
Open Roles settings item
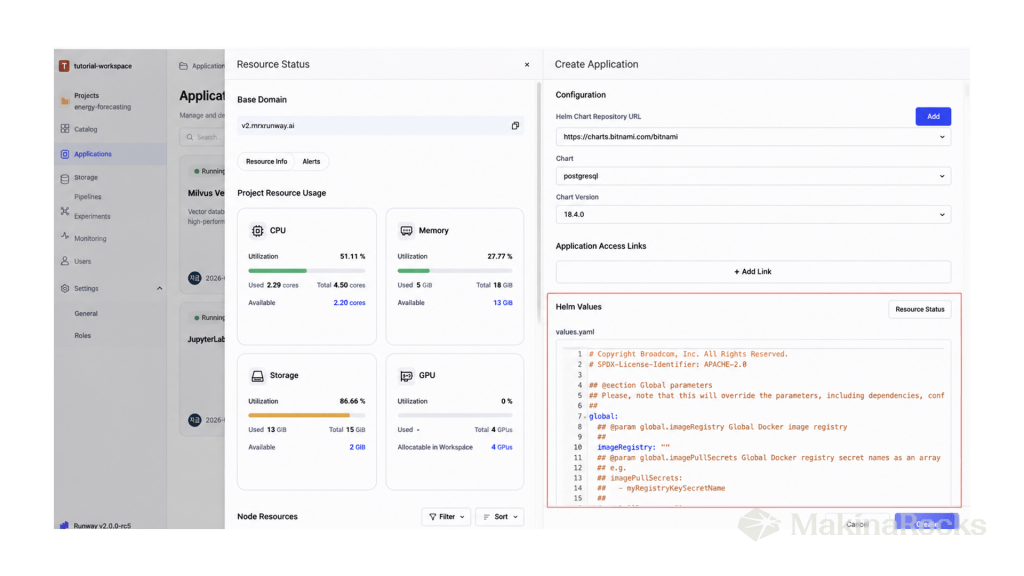click(x=82, y=336)
